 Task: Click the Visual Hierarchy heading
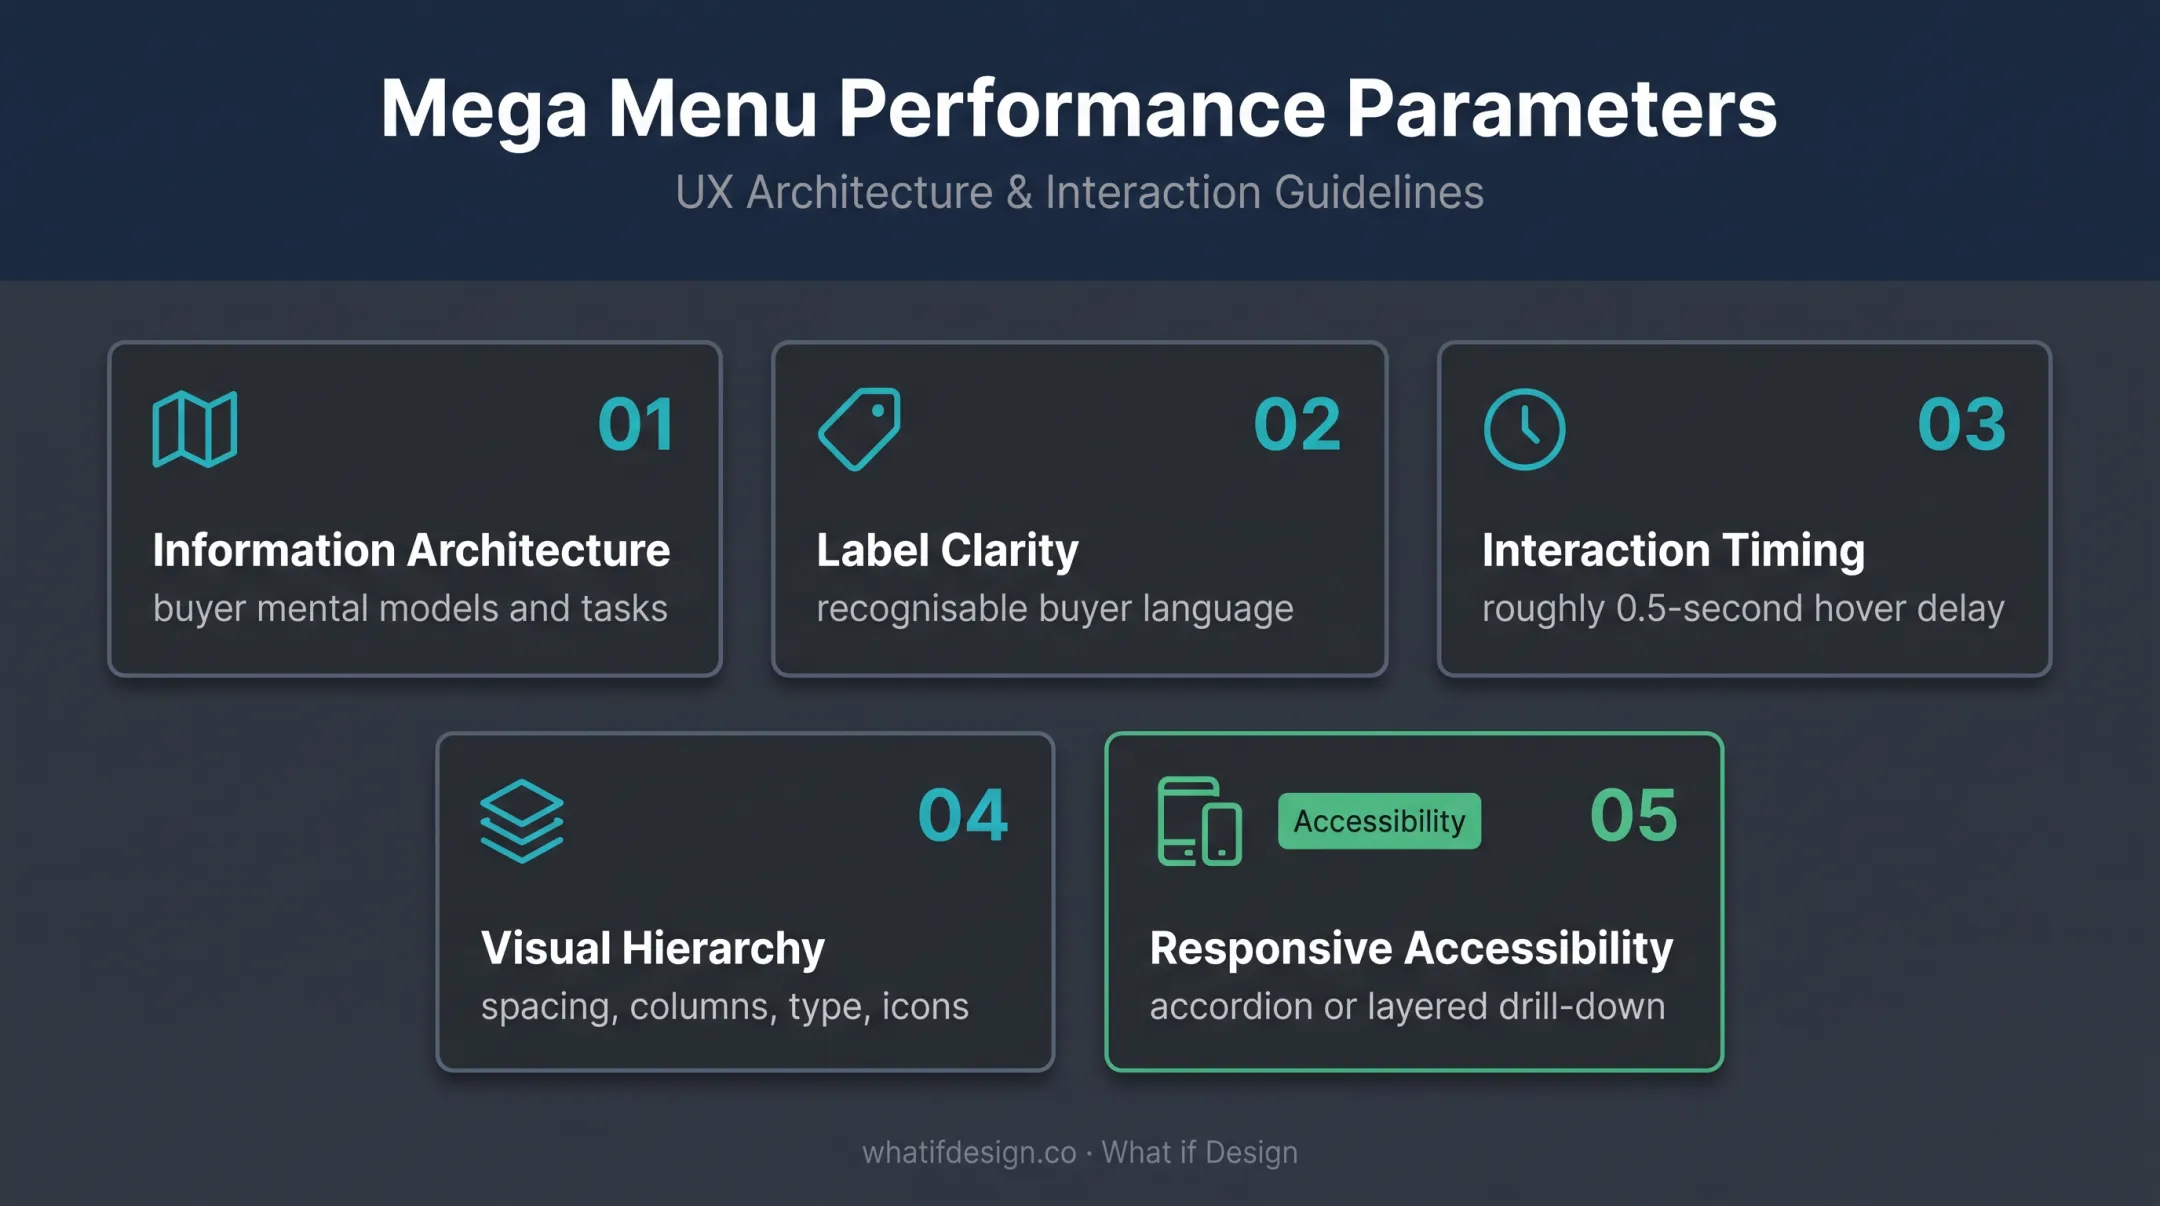click(652, 949)
